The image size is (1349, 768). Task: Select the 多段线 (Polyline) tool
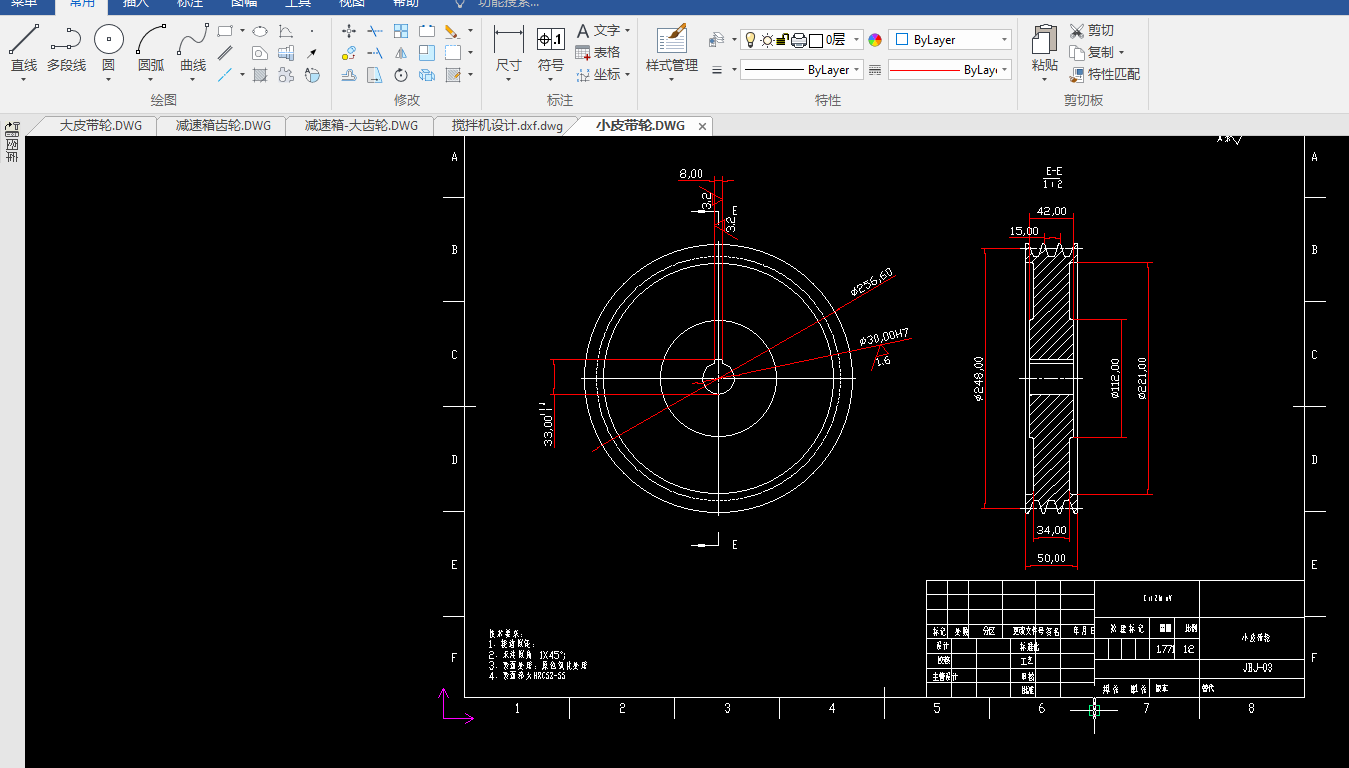tap(66, 49)
